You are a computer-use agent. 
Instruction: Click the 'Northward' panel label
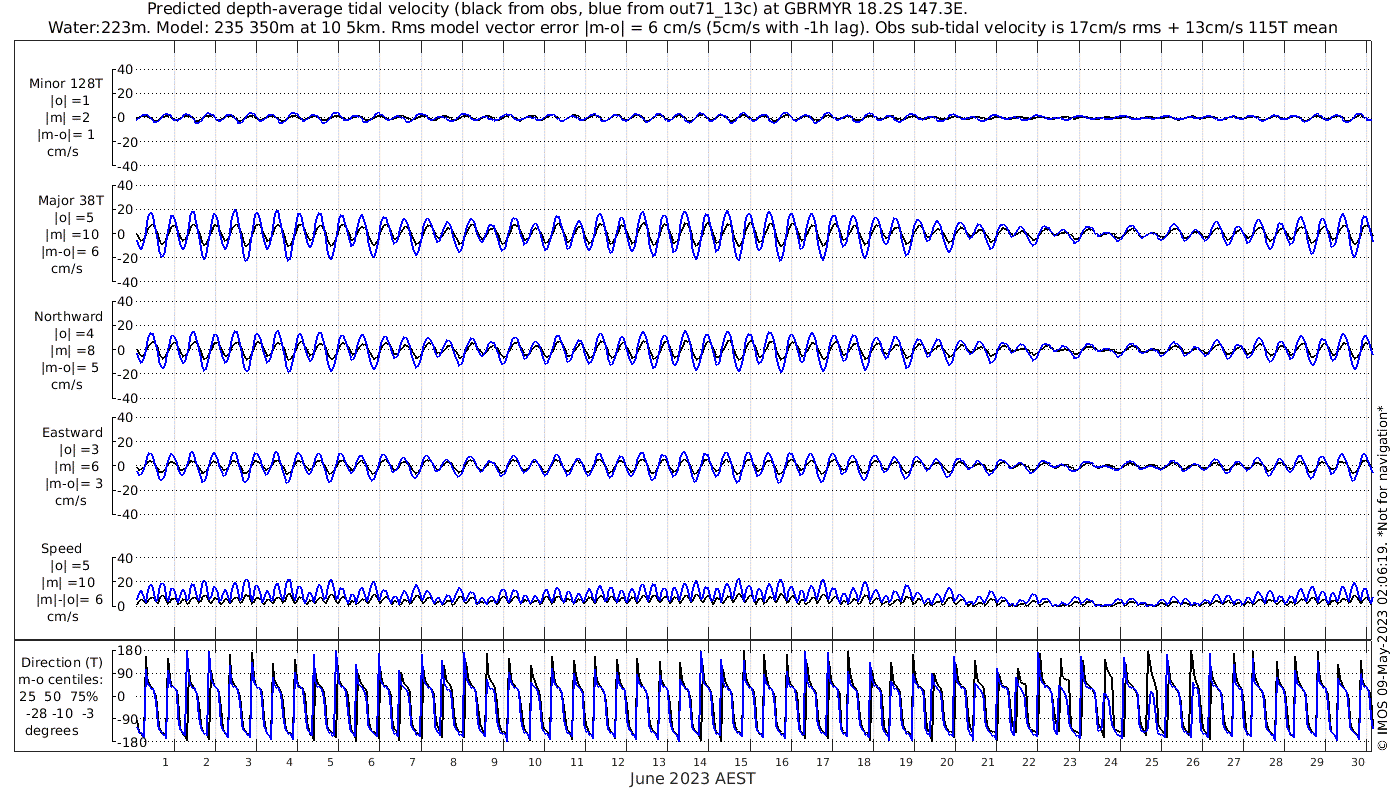click(x=68, y=317)
